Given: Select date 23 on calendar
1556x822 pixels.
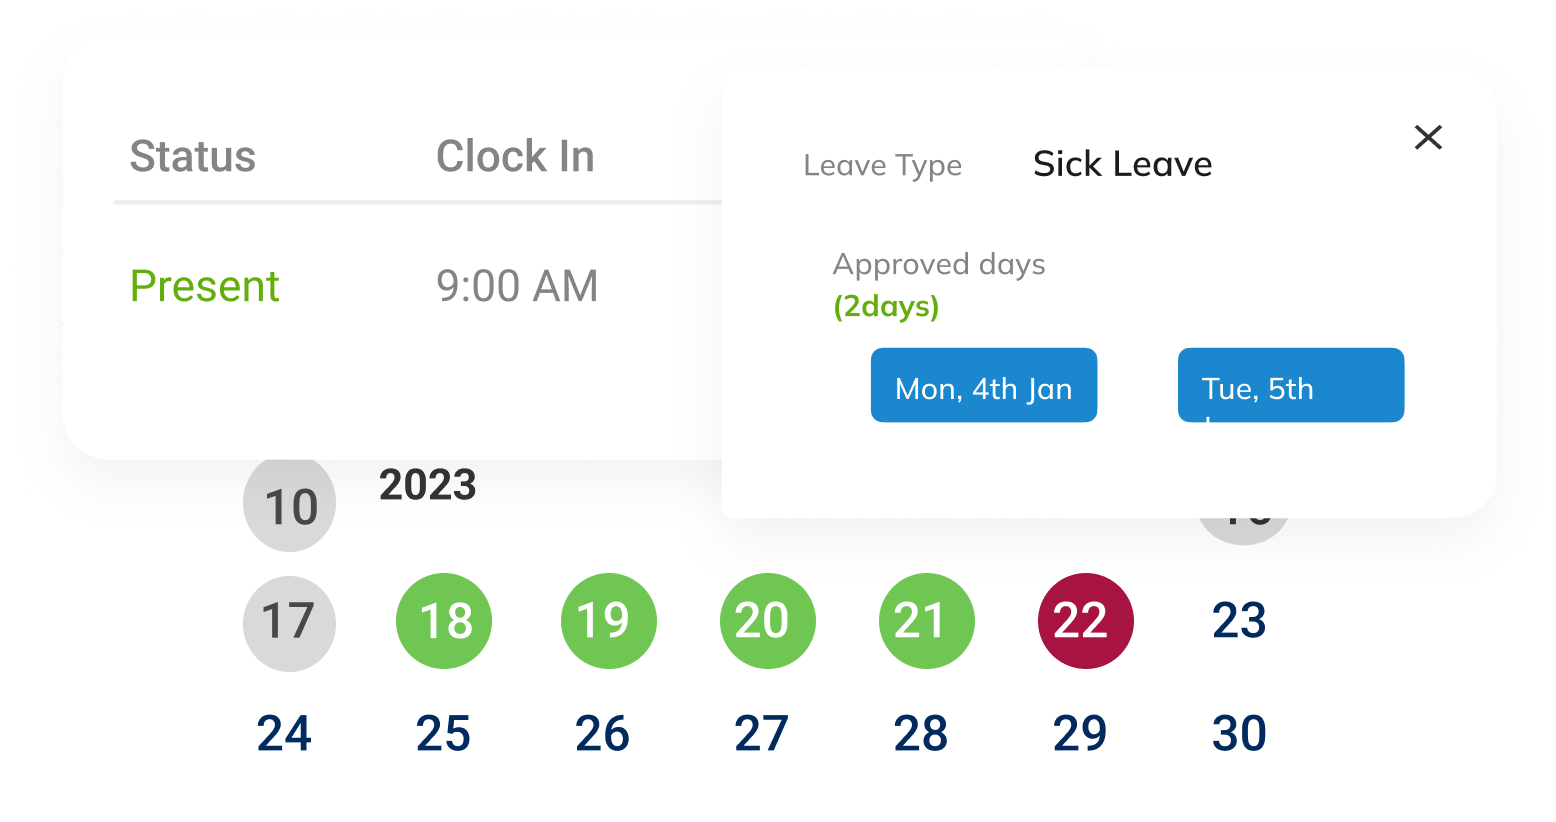Looking at the screenshot, I should [1239, 621].
